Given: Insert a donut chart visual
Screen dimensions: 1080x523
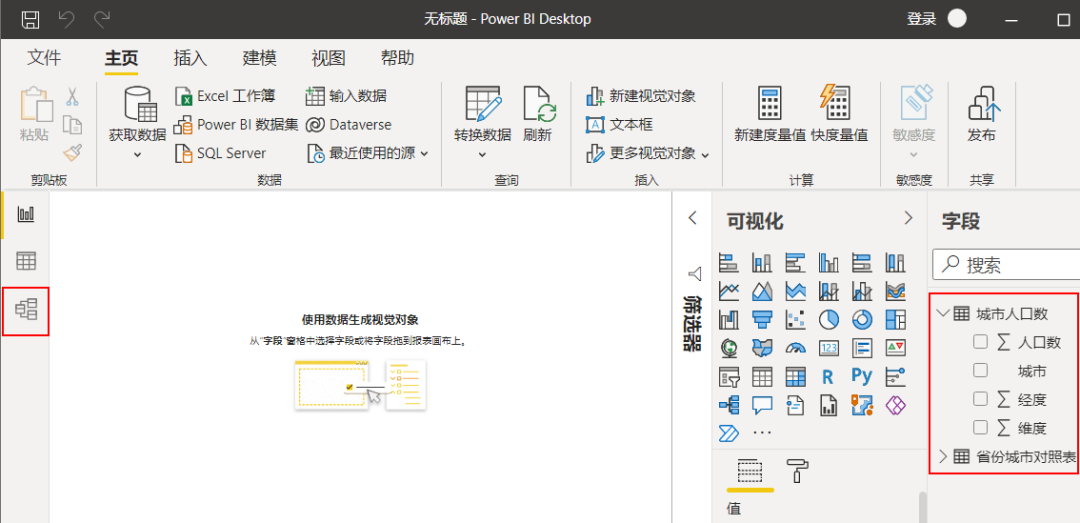Looking at the screenshot, I should (x=862, y=319).
